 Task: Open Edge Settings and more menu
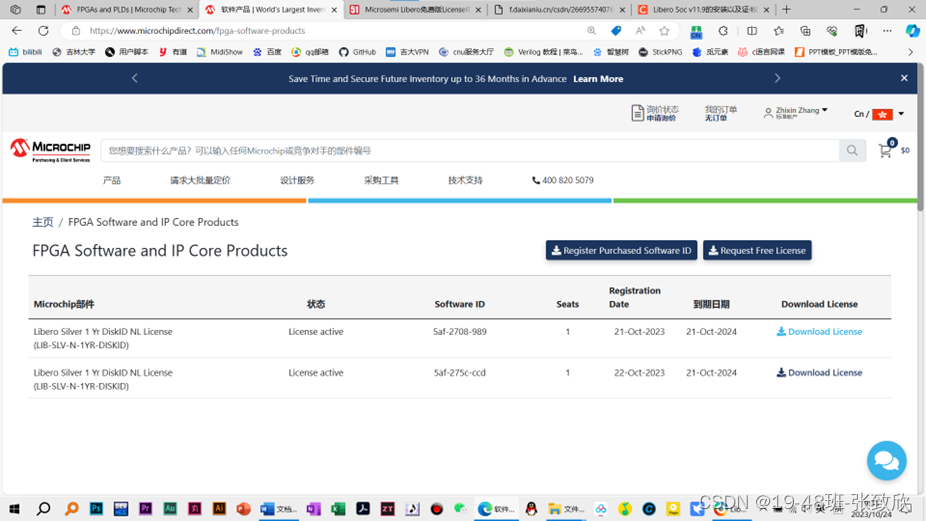click(887, 31)
